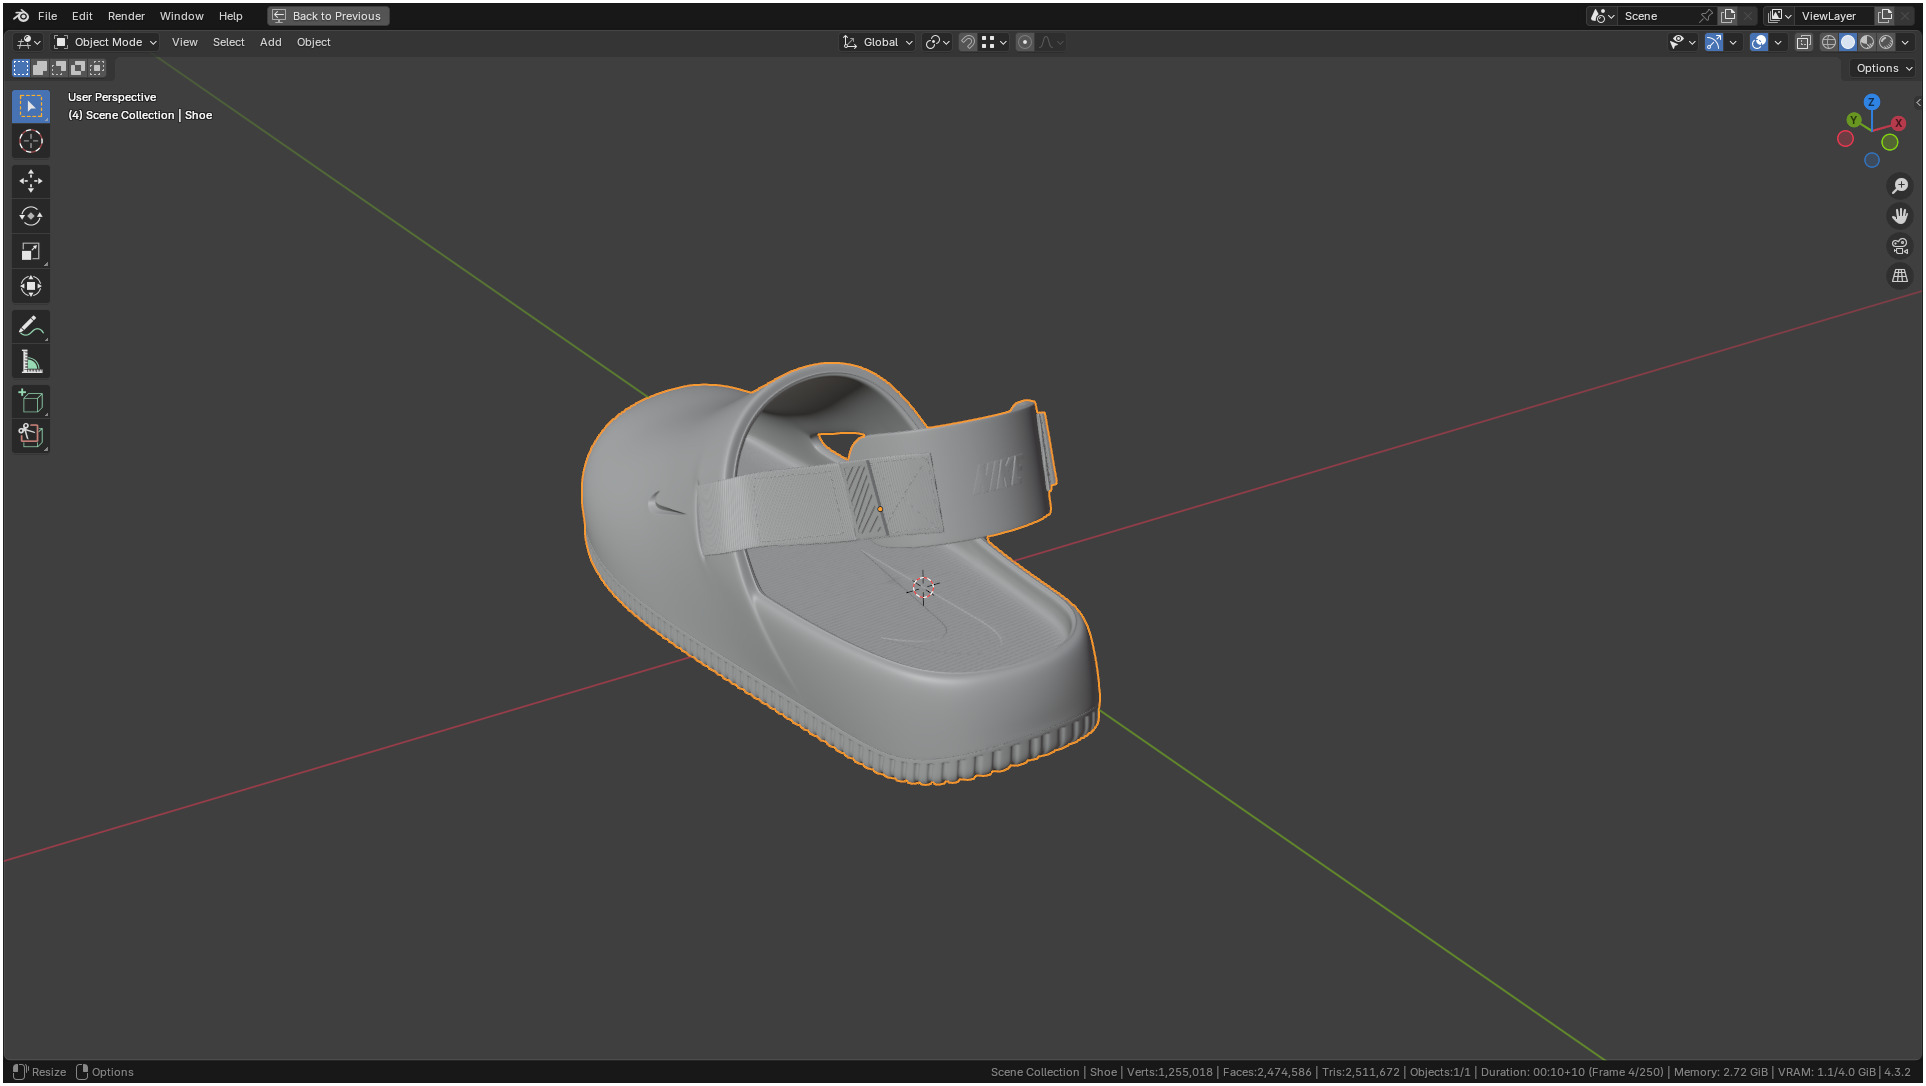1926x1086 pixels.
Task: Select the Transform tool
Action: click(x=31, y=286)
